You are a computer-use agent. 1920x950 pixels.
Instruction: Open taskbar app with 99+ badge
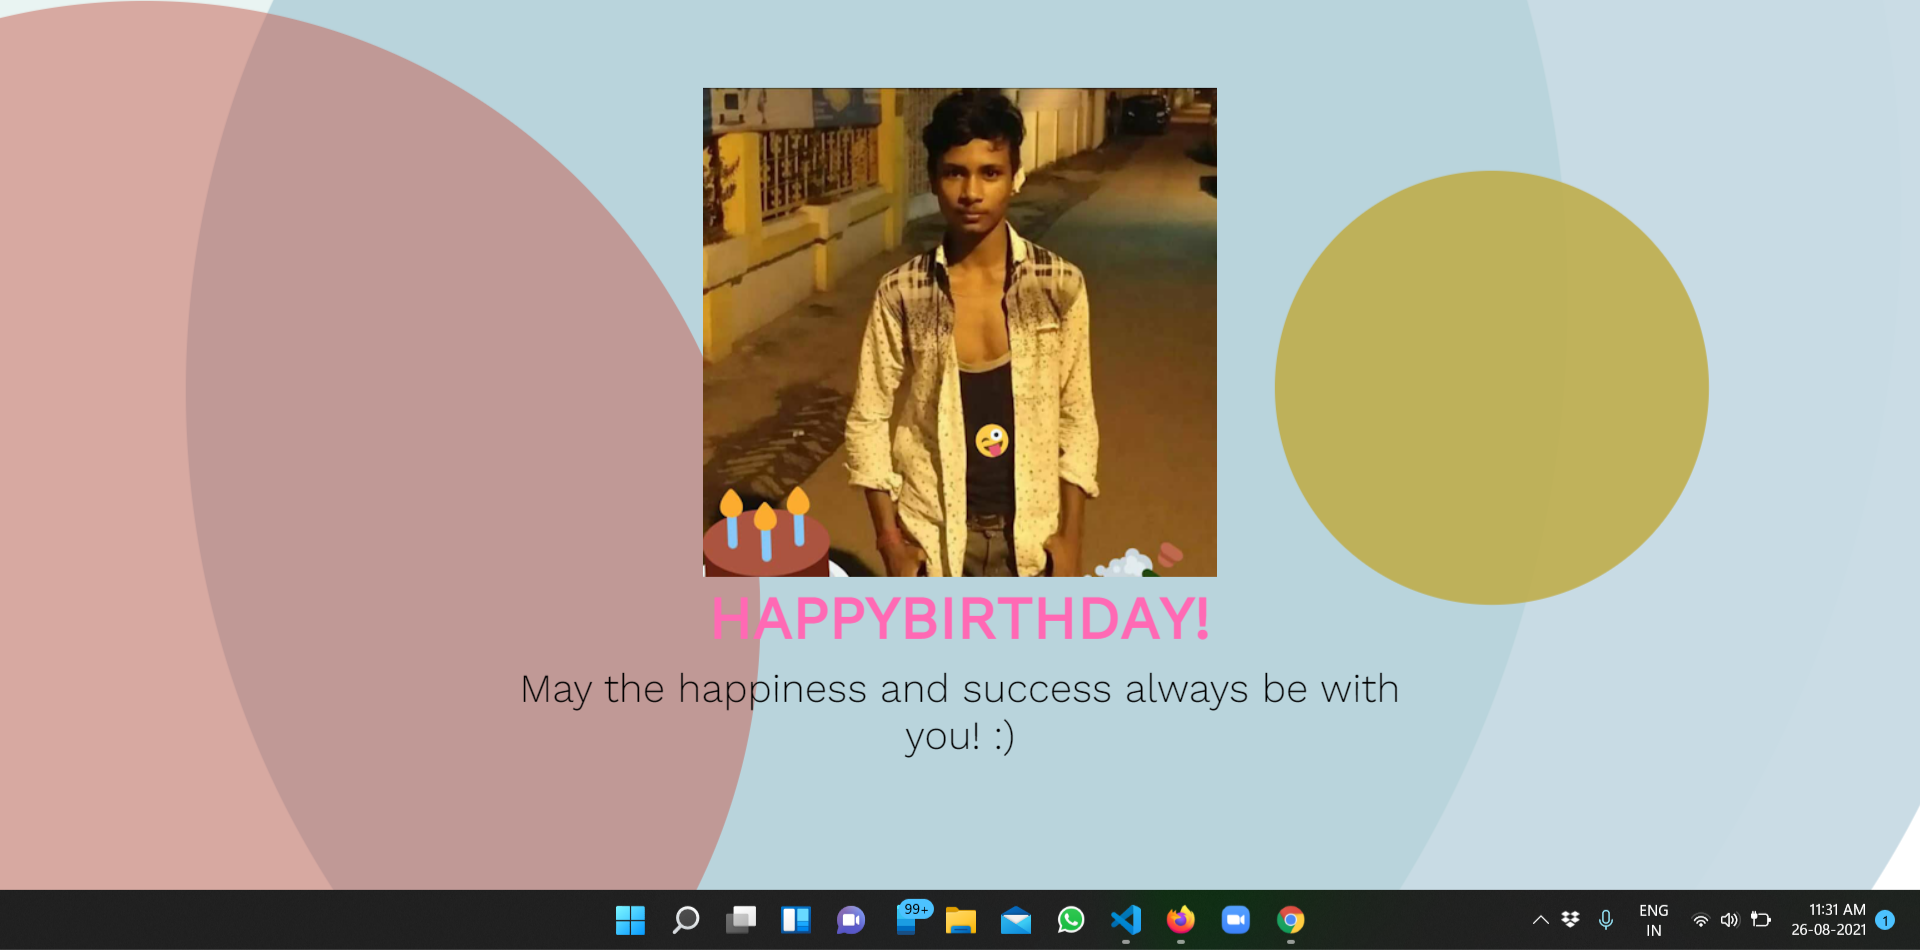click(908, 919)
